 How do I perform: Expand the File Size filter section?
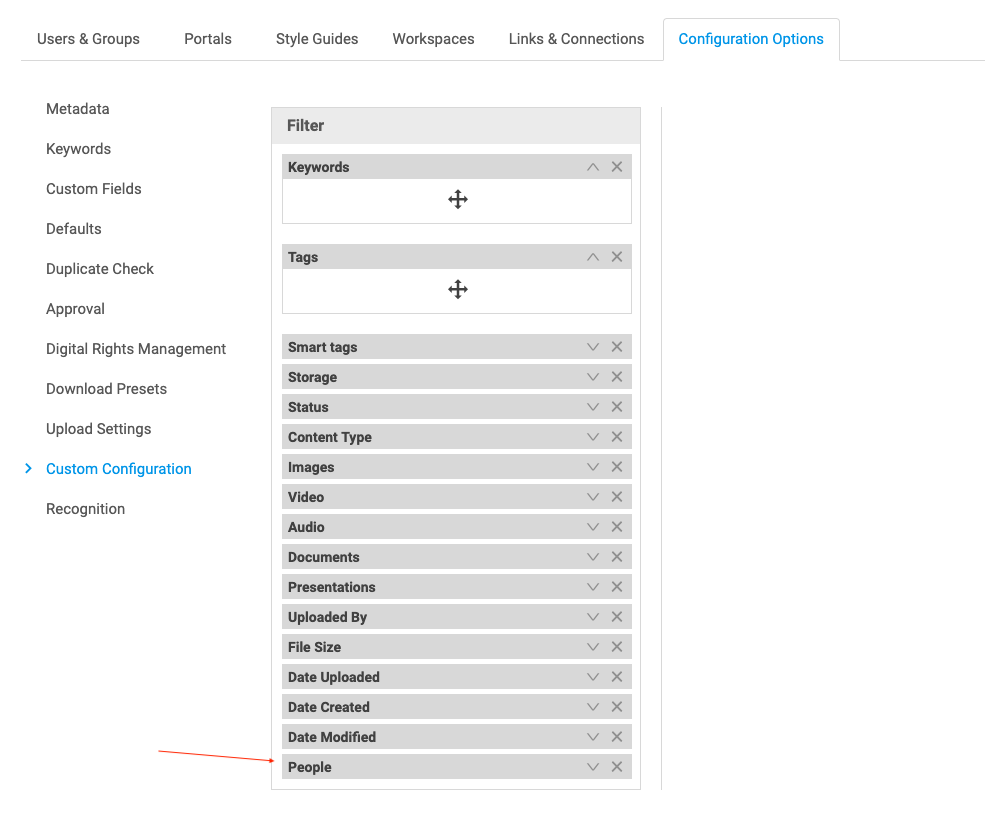coord(592,646)
